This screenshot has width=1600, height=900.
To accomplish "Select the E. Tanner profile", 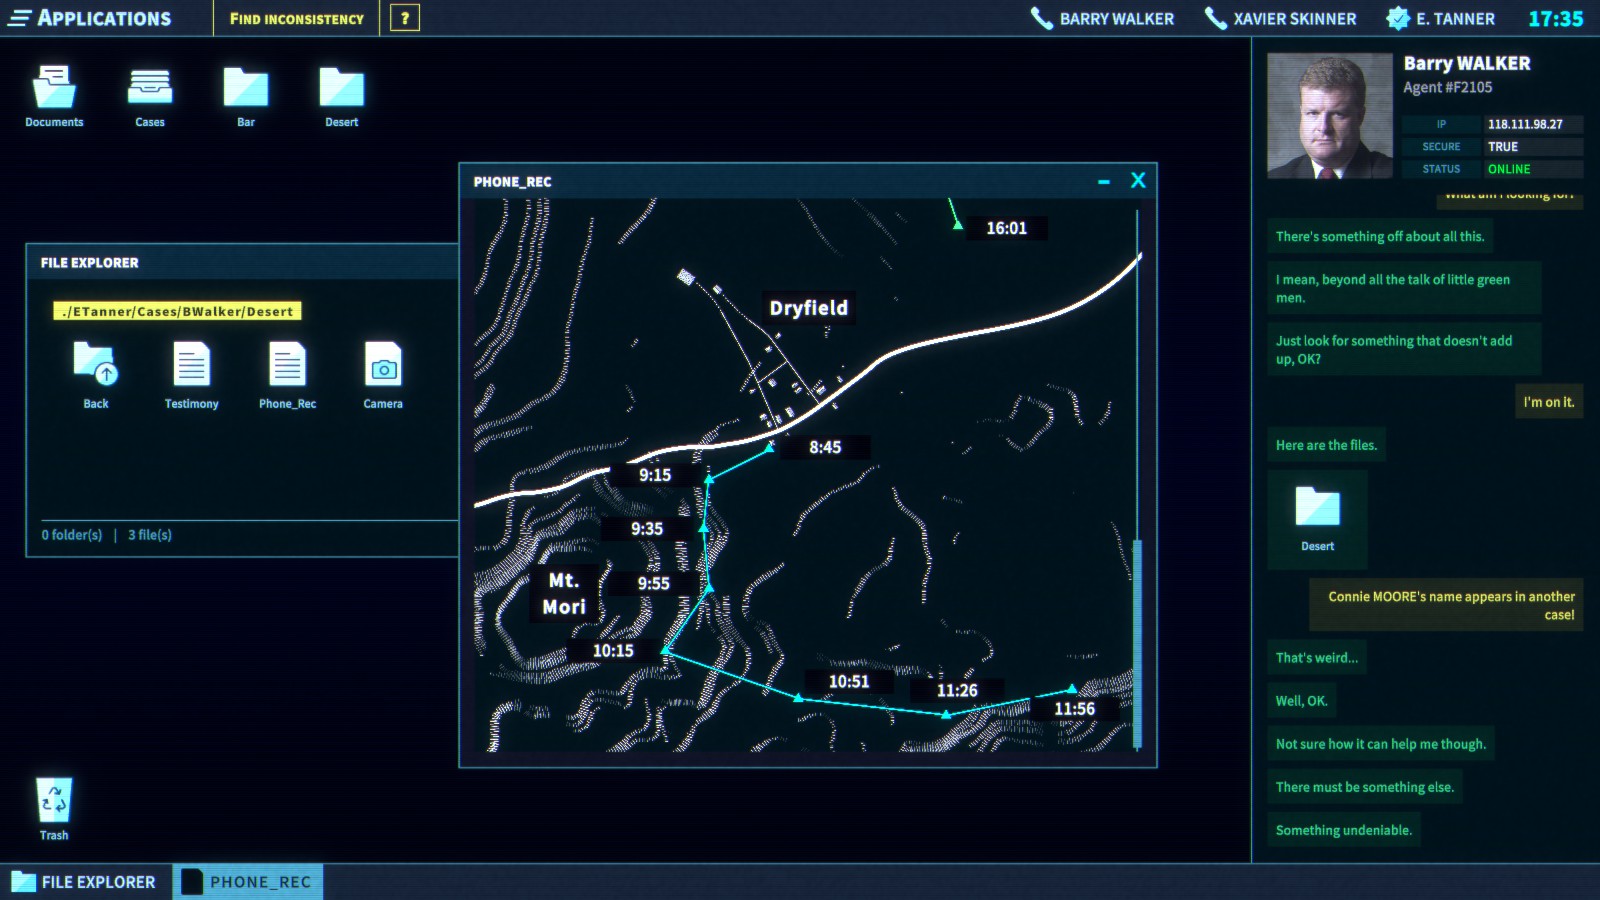I will tap(1441, 19).
